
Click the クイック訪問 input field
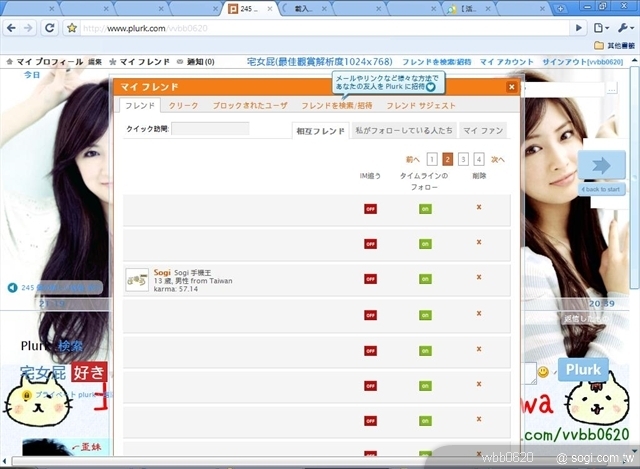click(x=210, y=129)
